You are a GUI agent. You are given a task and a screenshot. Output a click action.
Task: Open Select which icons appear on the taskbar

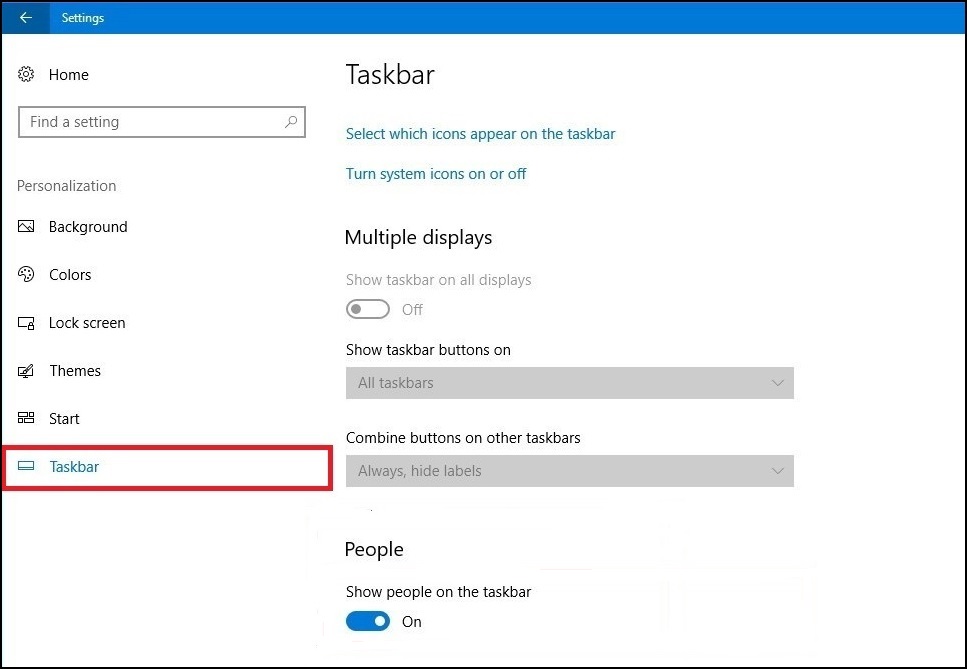[x=480, y=134]
